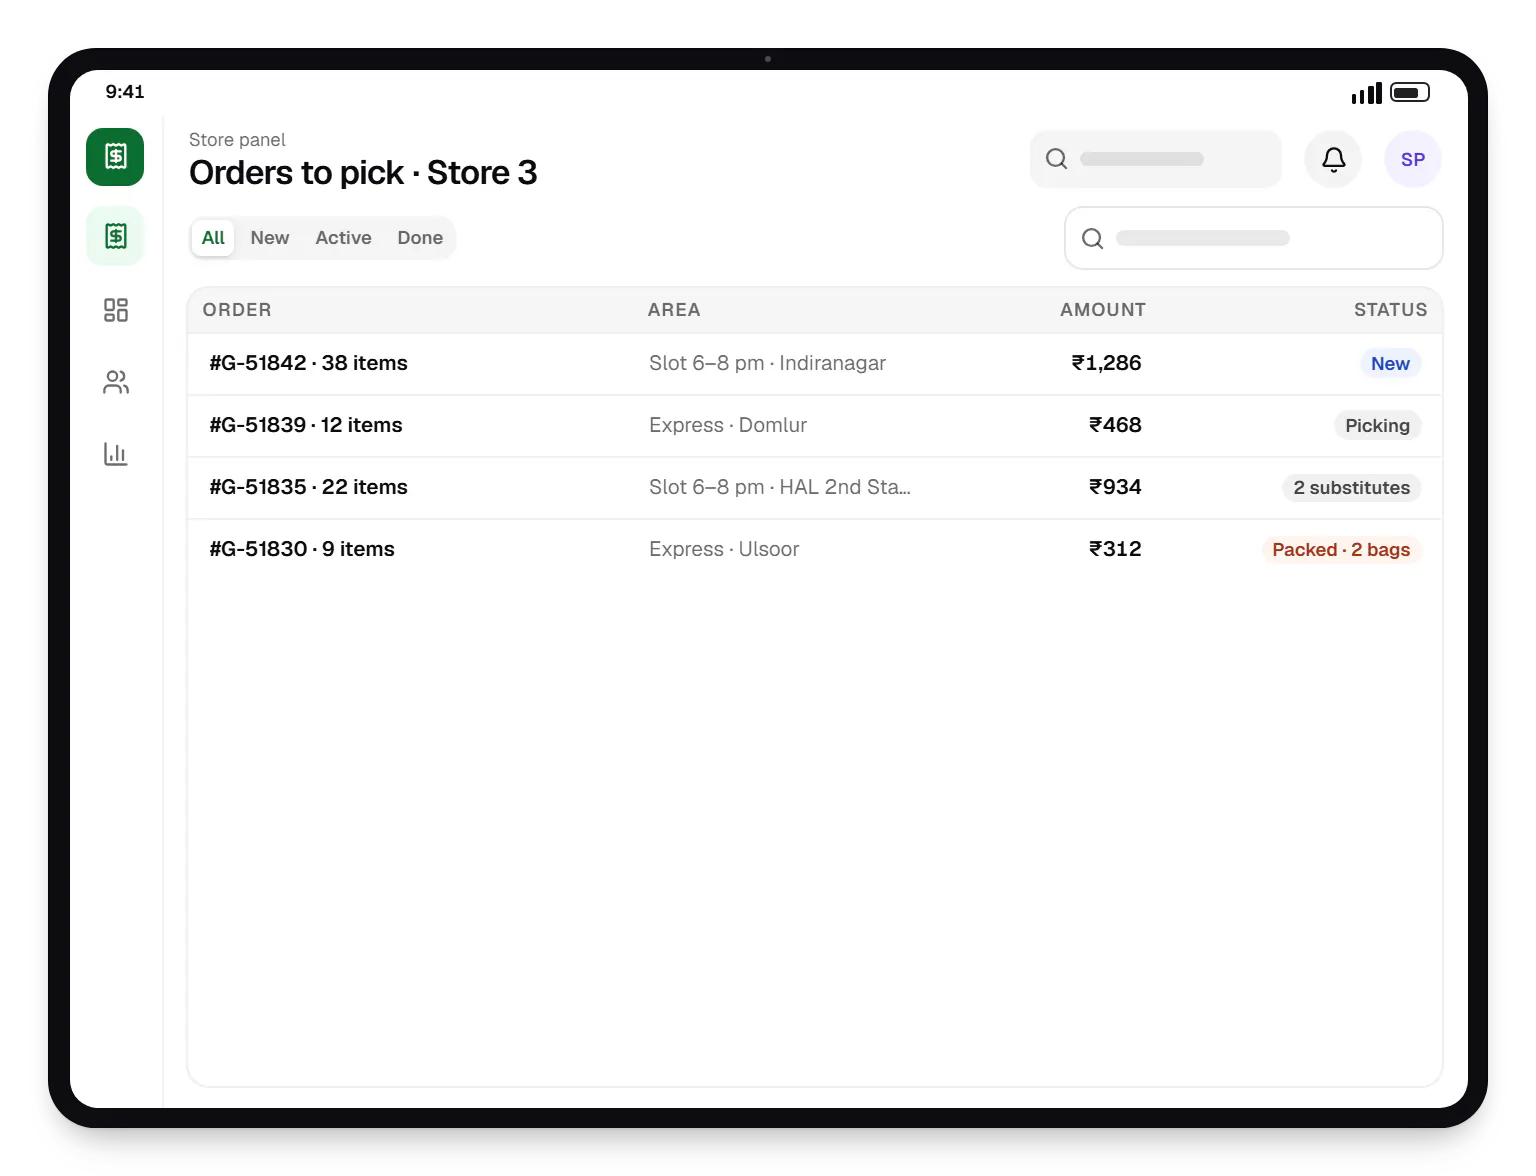
Task: Click the Orders to pick · Store 3 heading
Action: pyautogui.click(x=363, y=173)
